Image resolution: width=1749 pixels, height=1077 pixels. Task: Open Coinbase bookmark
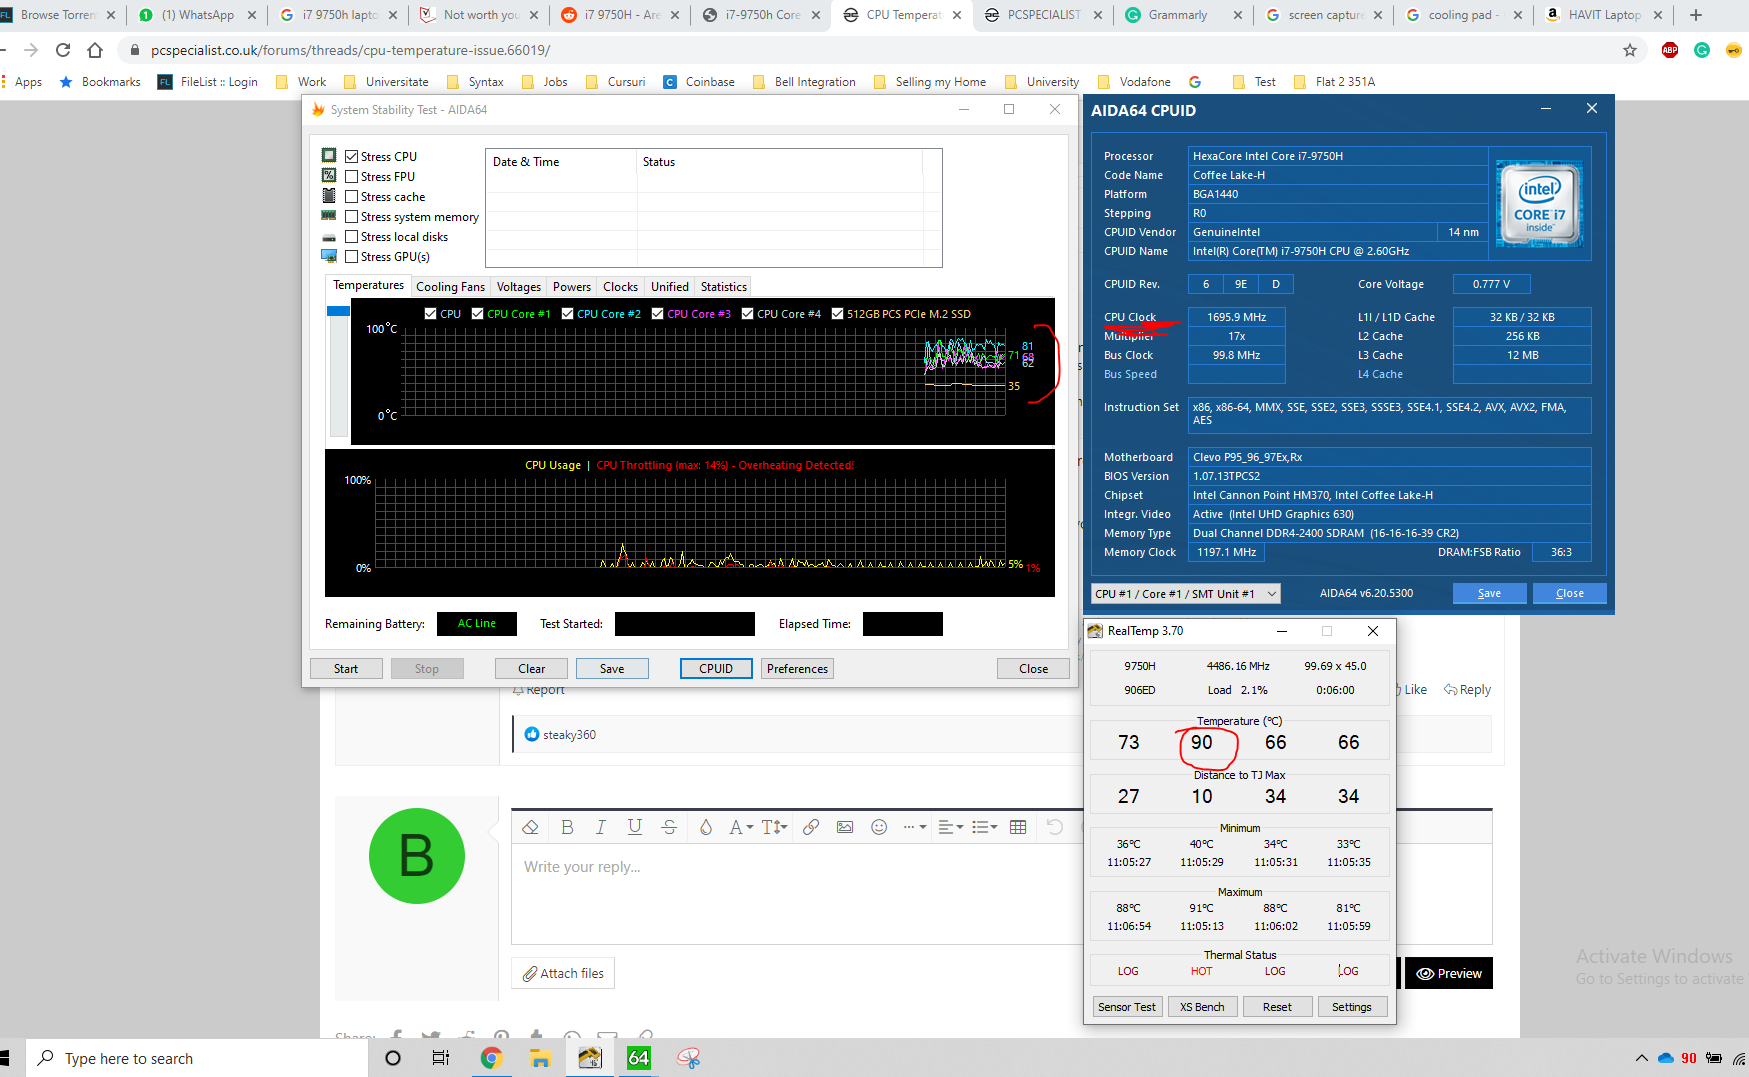[699, 82]
